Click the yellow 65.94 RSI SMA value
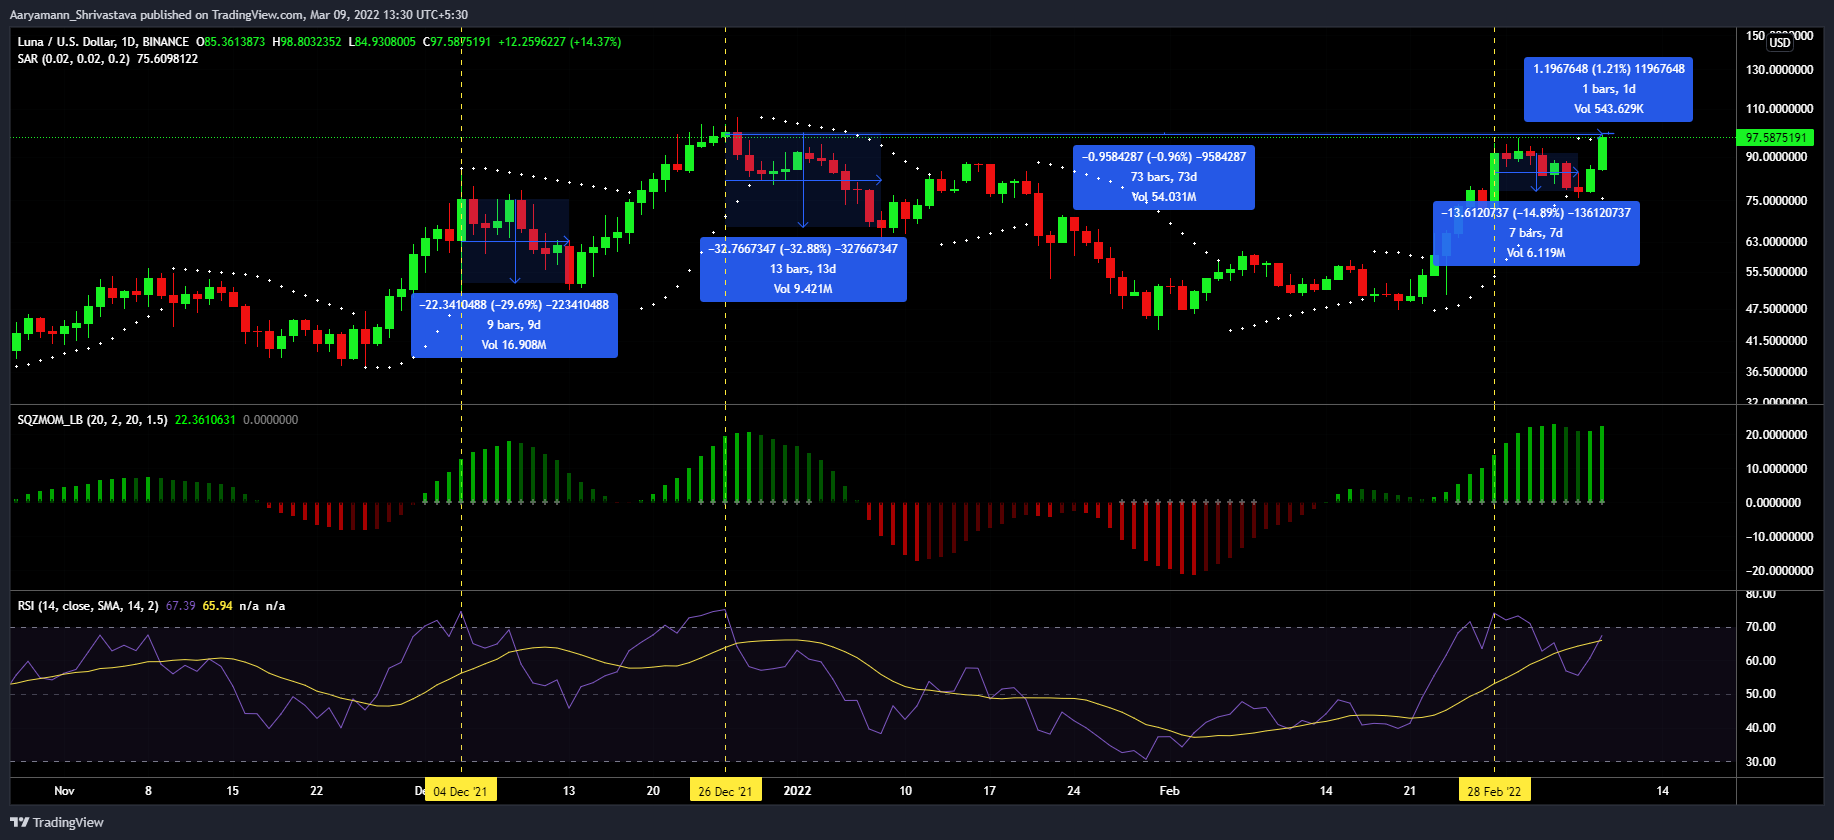This screenshot has height=840, width=1834. (217, 606)
